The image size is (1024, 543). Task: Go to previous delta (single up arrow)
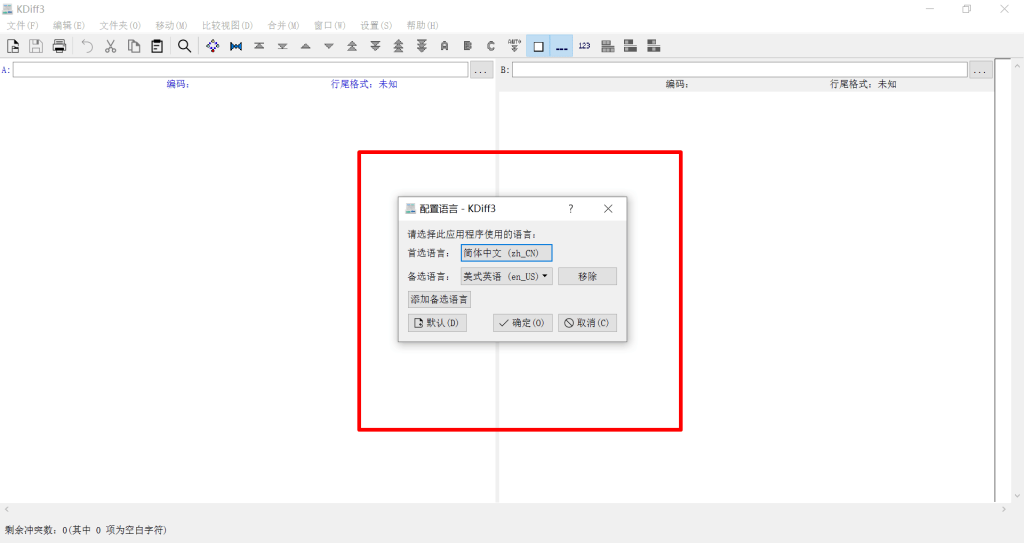coord(306,46)
